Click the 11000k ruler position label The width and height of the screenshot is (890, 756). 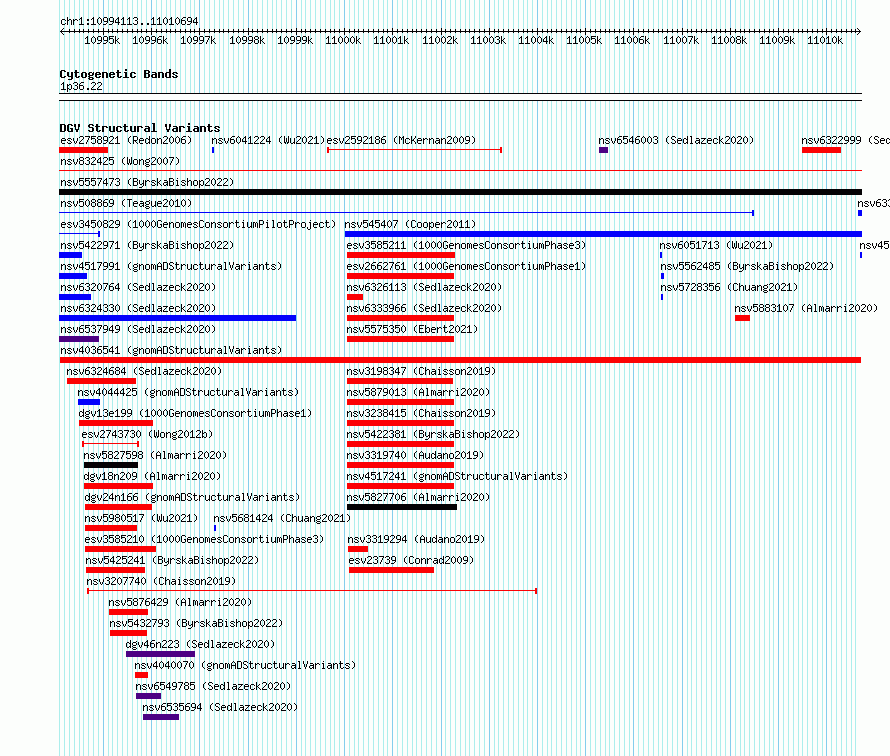point(343,40)
